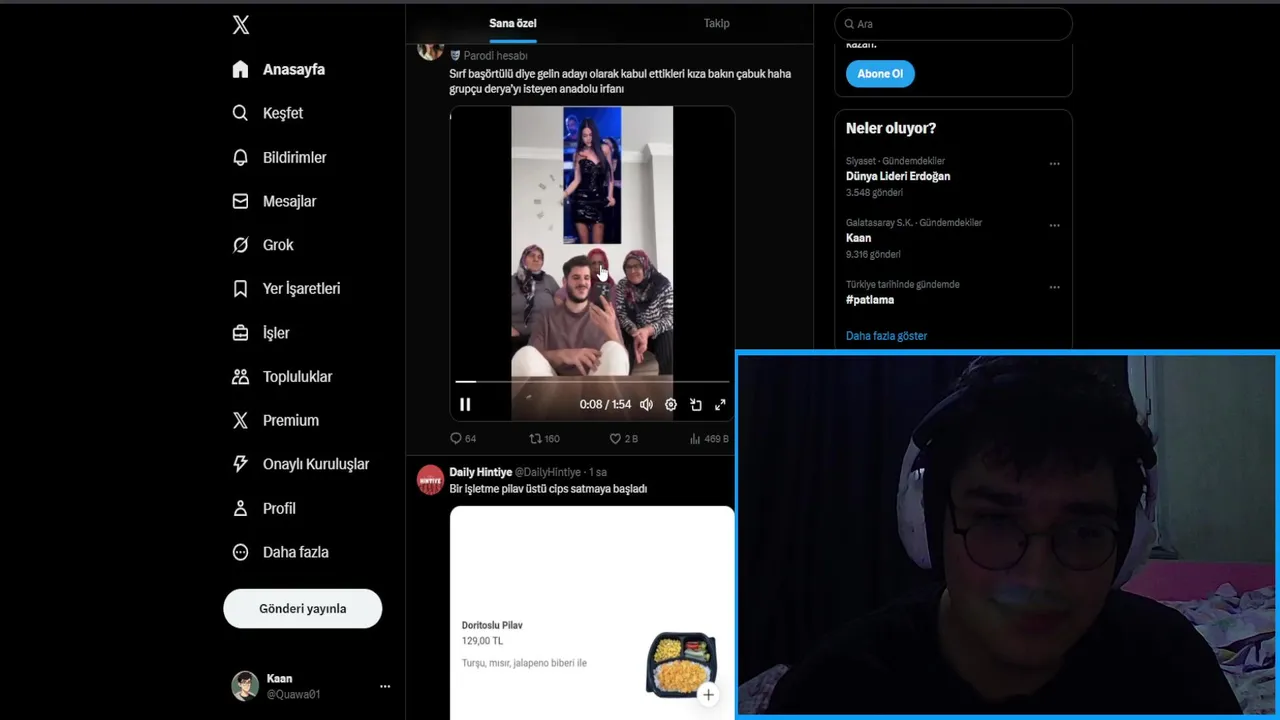1280x720 pixels.
Task: Click Daha fazla göster link
Action: [886, 336]
